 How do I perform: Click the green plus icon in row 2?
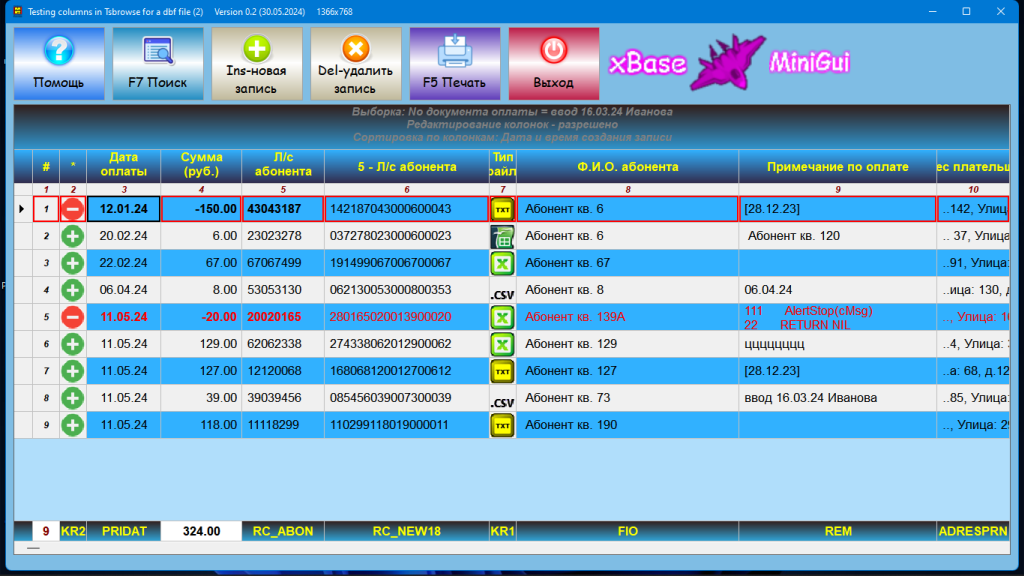(72, 236)
